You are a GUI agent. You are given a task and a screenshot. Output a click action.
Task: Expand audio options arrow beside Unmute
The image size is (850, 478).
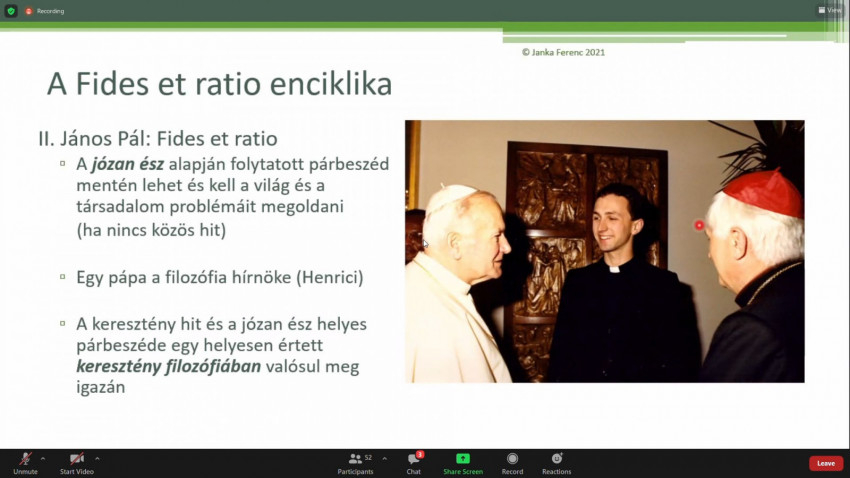coord(43,458)
